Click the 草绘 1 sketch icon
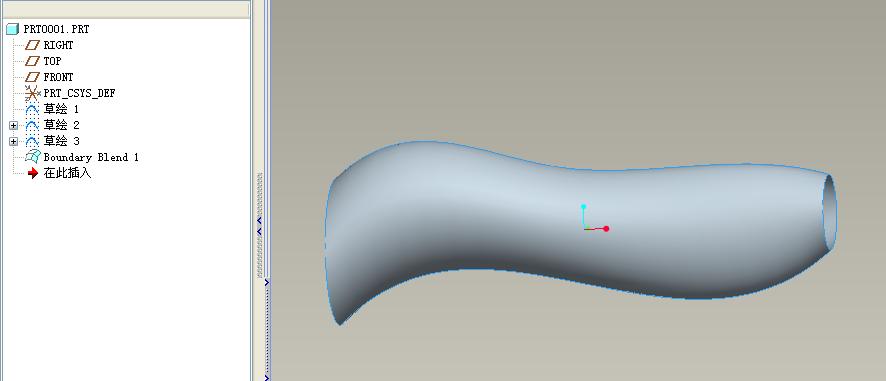Image resolution: width=886 pixels, height=381 pixels. coord(33,109)
